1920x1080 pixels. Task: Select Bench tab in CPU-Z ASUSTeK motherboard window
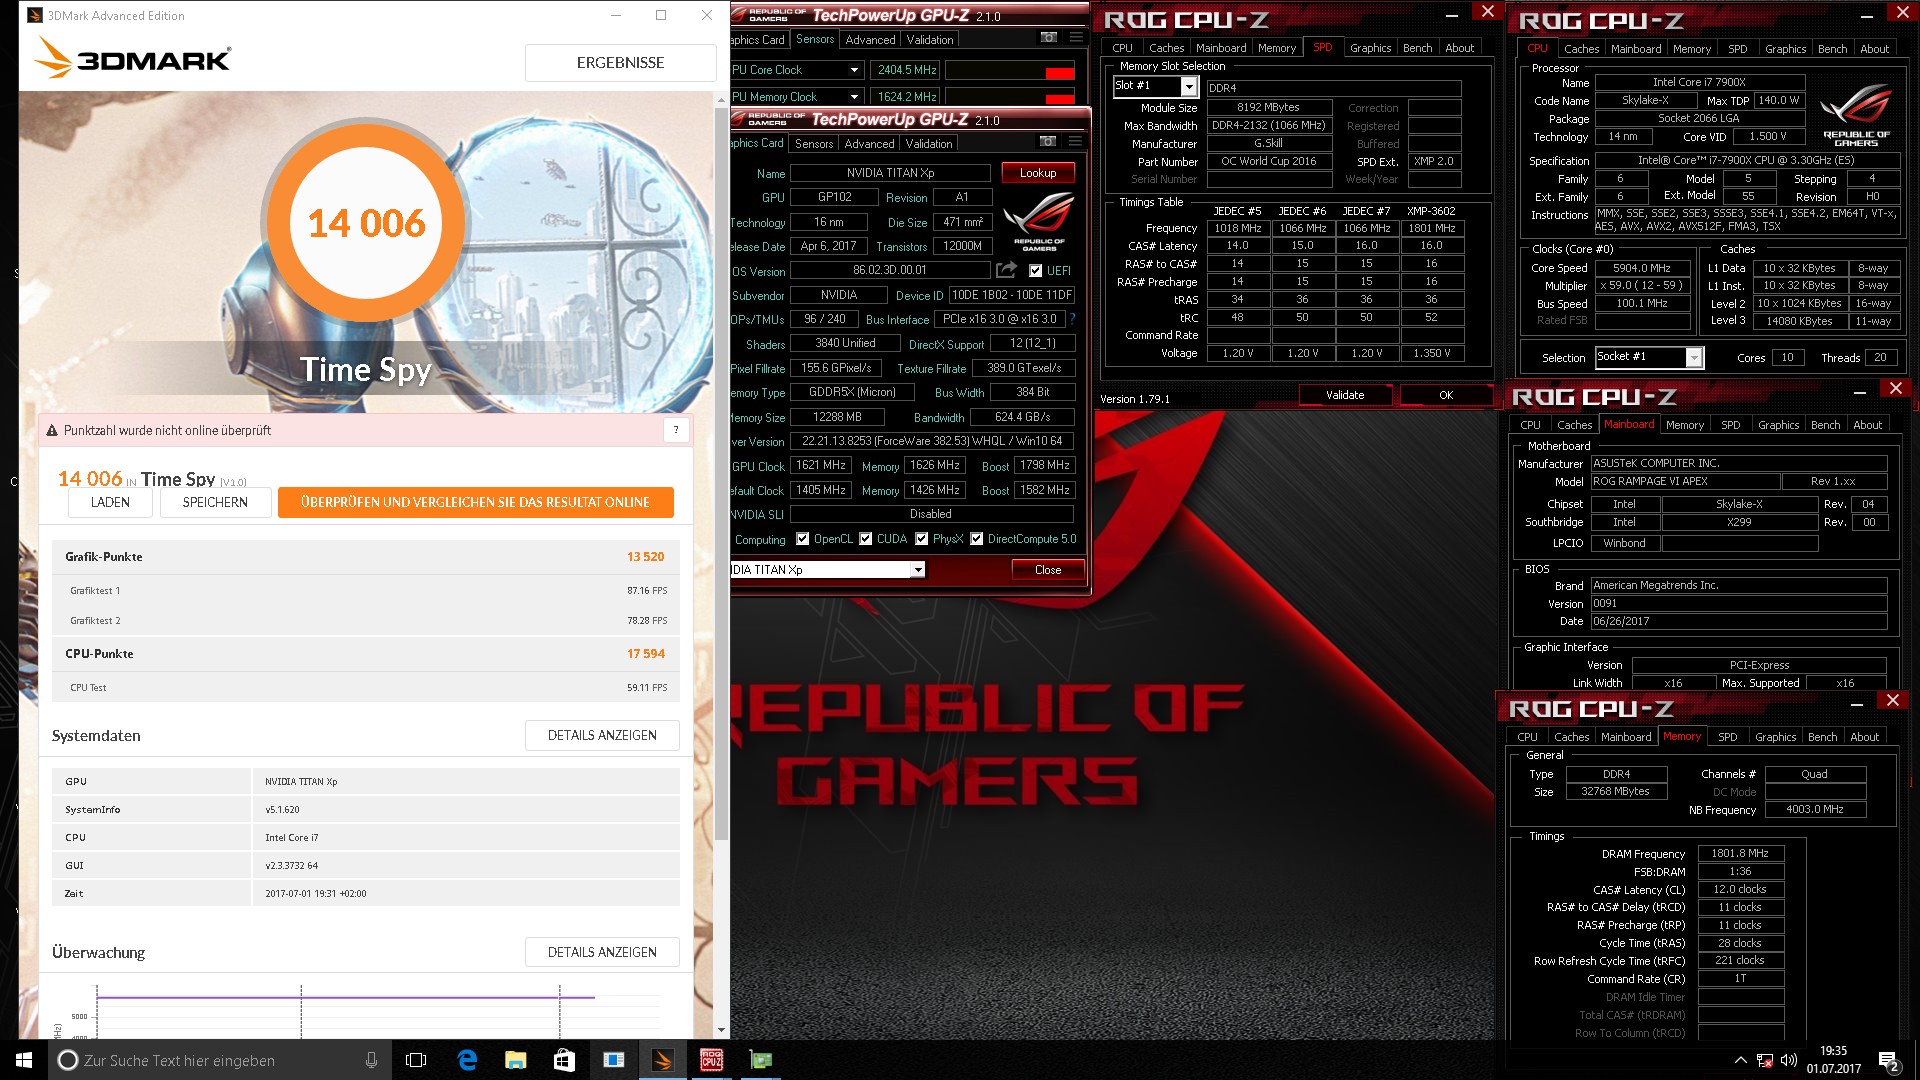coord(1825,425)
